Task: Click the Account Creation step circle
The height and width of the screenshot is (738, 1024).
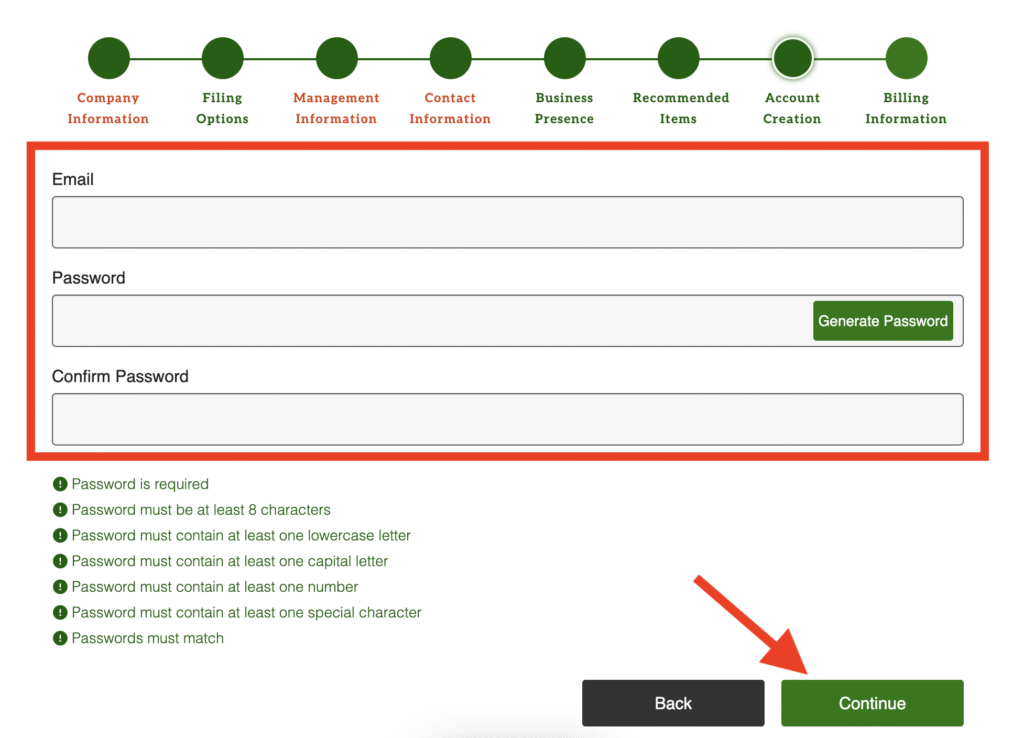Action: point(792,58)
